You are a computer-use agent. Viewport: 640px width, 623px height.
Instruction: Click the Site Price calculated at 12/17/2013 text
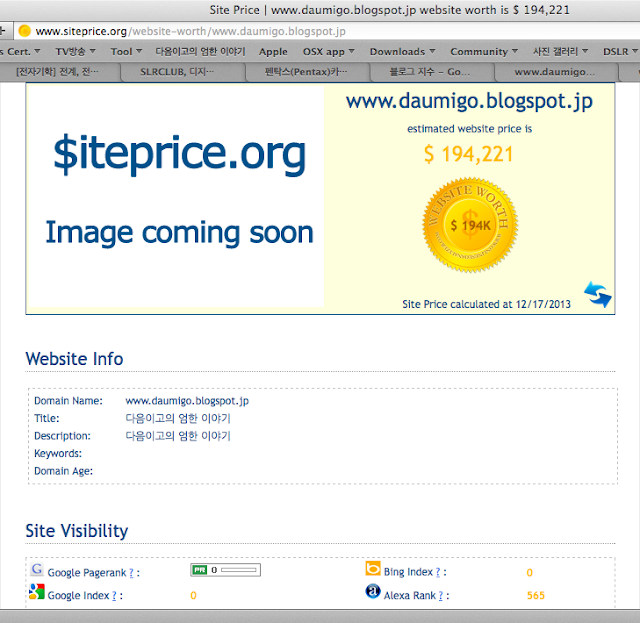coord(487,304)
